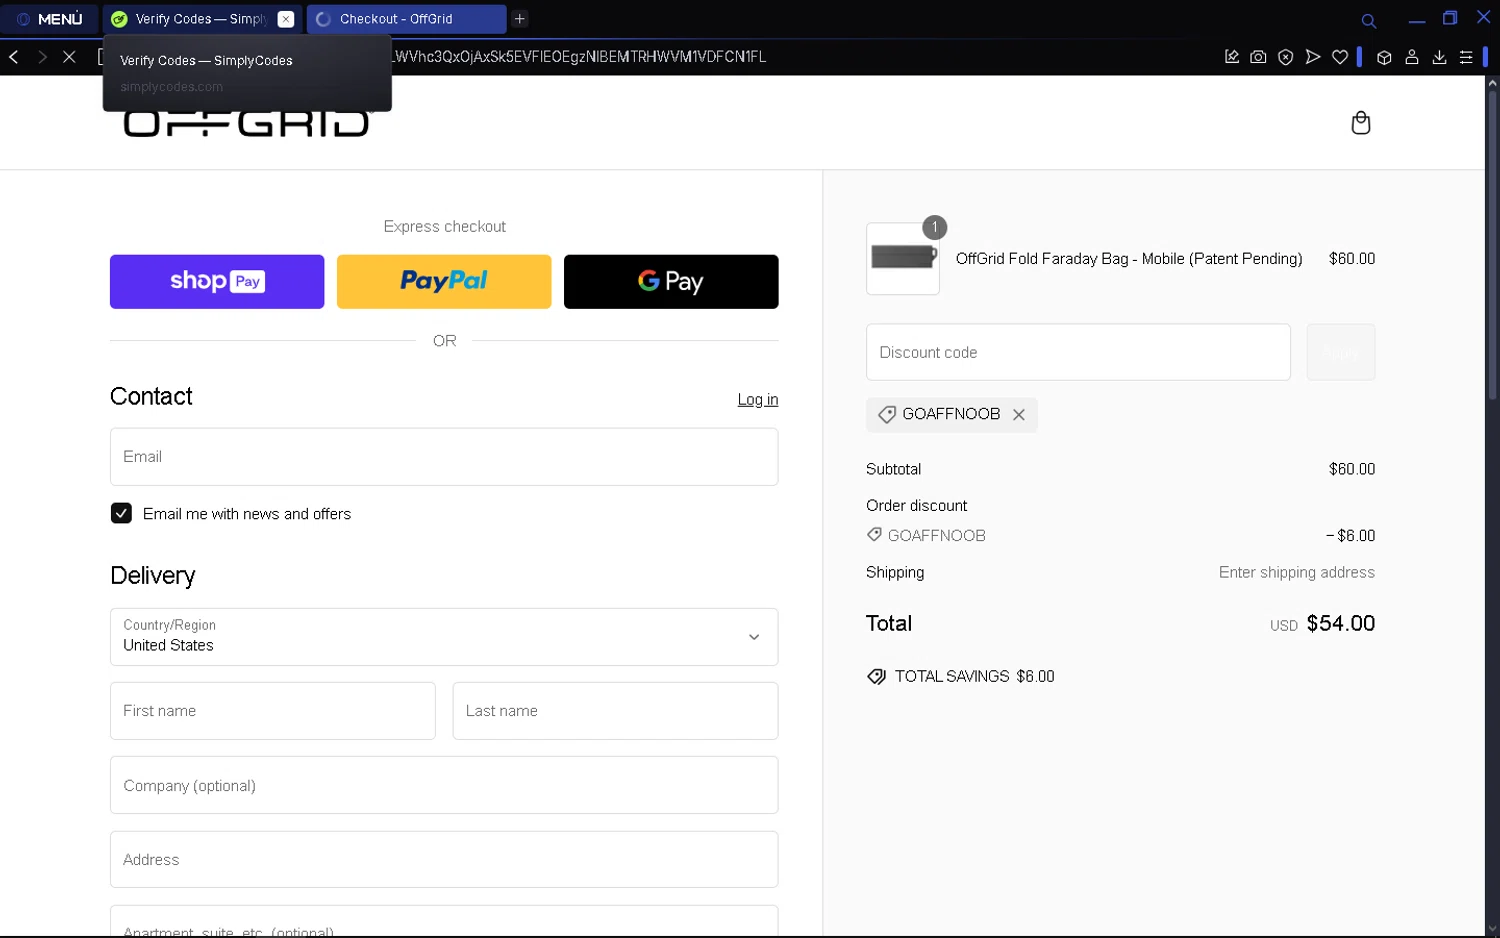Select the Checkout - OffGrid tab

tap(405, 19)
